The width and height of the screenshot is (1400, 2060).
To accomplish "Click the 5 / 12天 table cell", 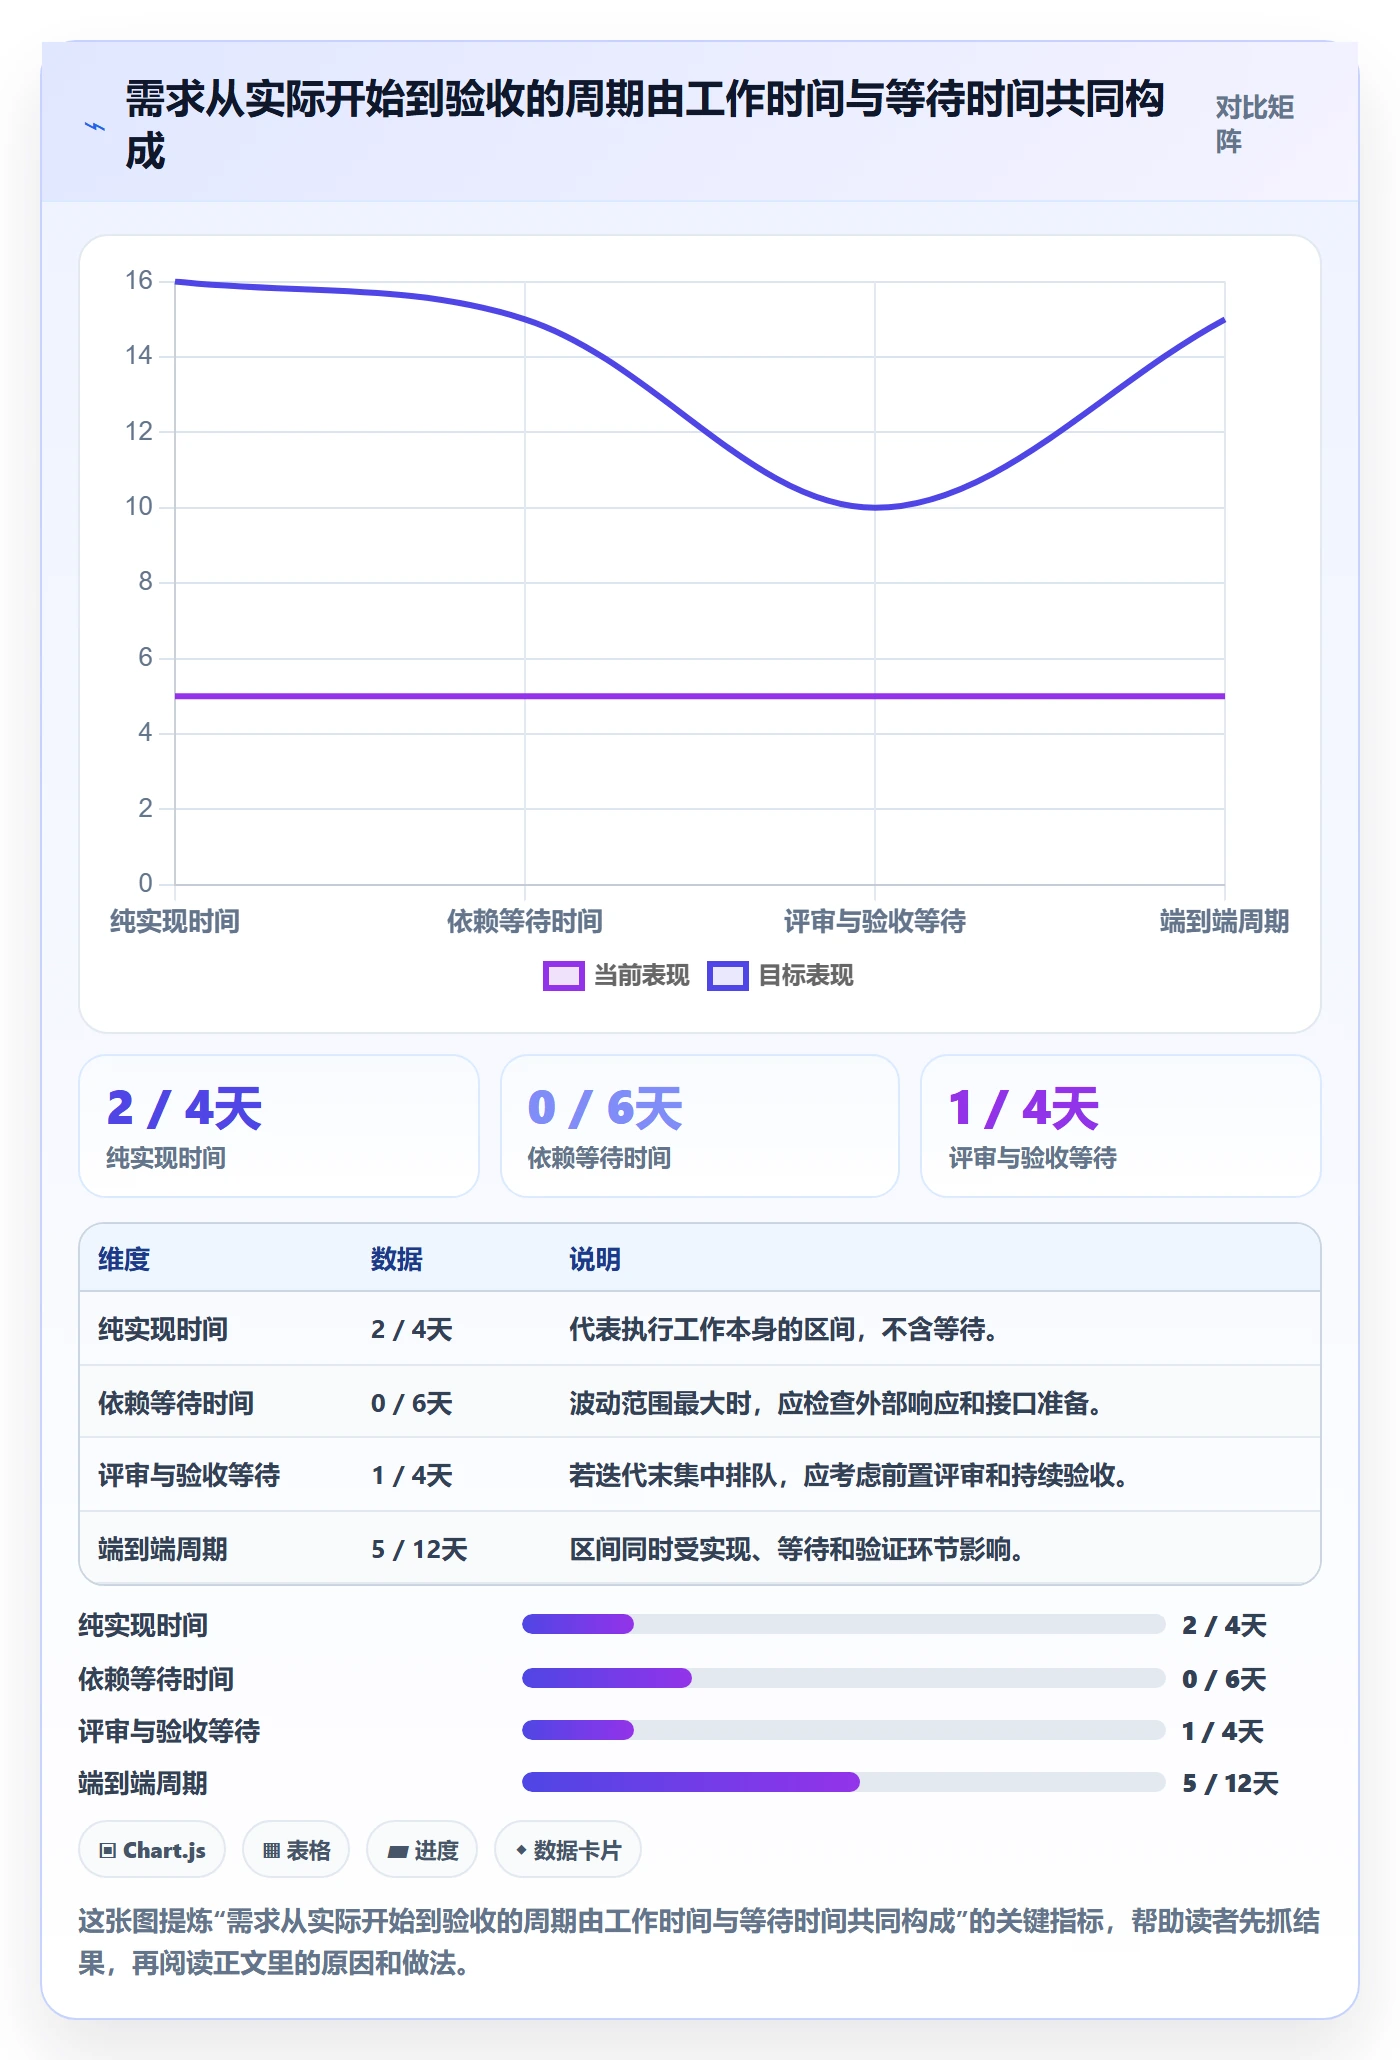I will 419,1549.
